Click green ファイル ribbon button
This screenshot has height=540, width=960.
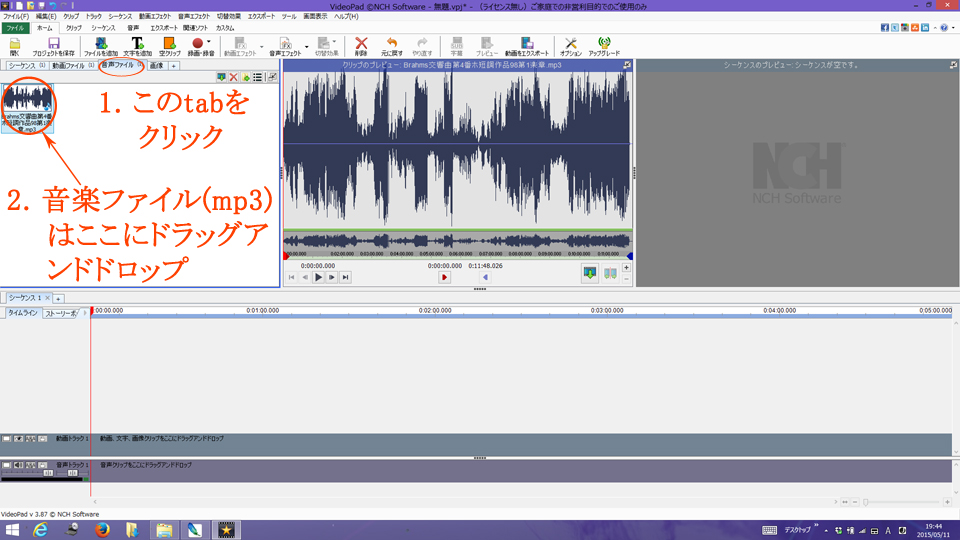pos(15,28)
